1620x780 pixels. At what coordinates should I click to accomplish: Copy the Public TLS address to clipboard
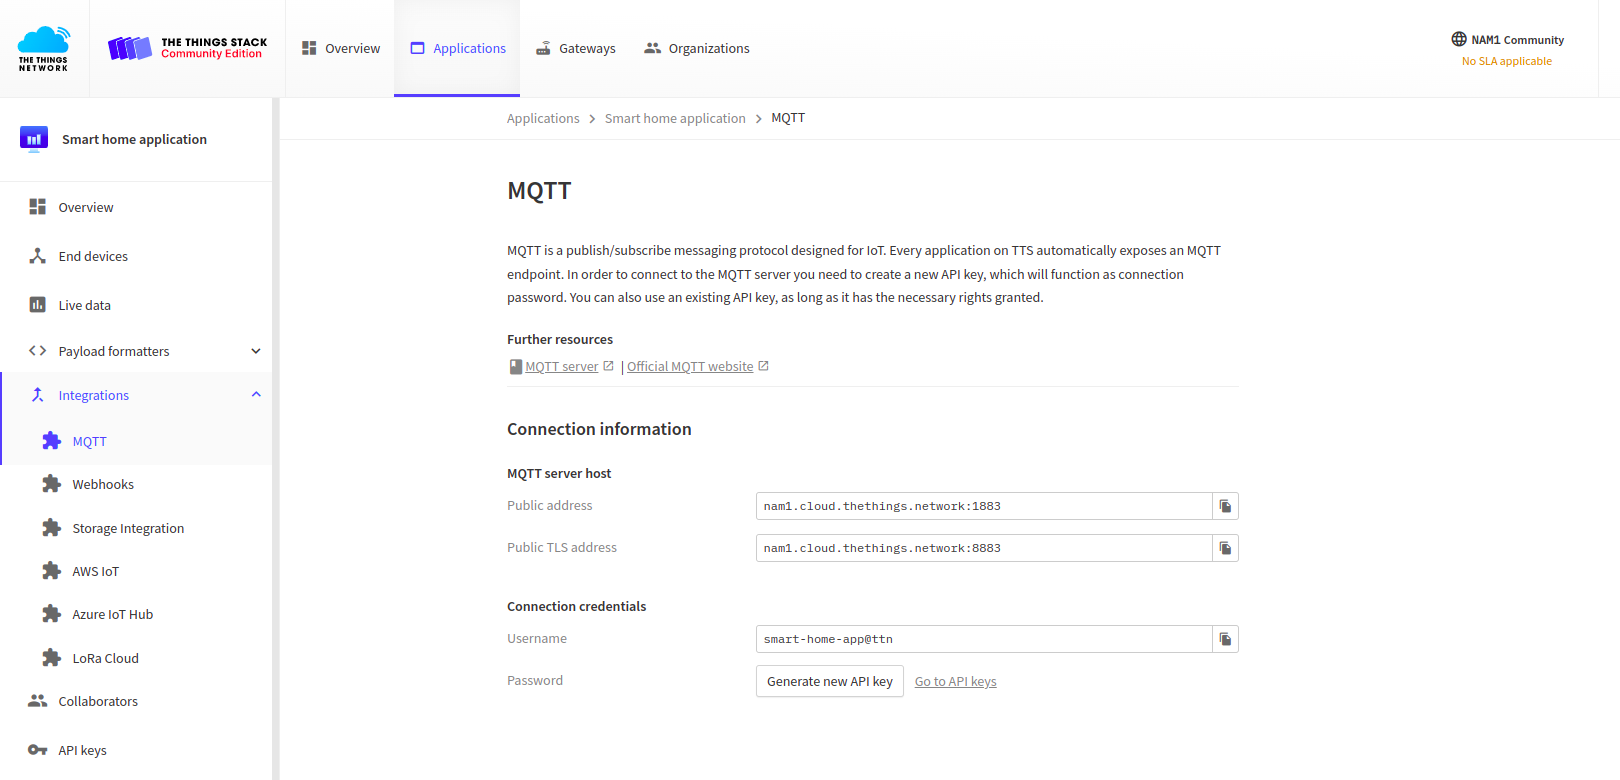(1225, 547)
